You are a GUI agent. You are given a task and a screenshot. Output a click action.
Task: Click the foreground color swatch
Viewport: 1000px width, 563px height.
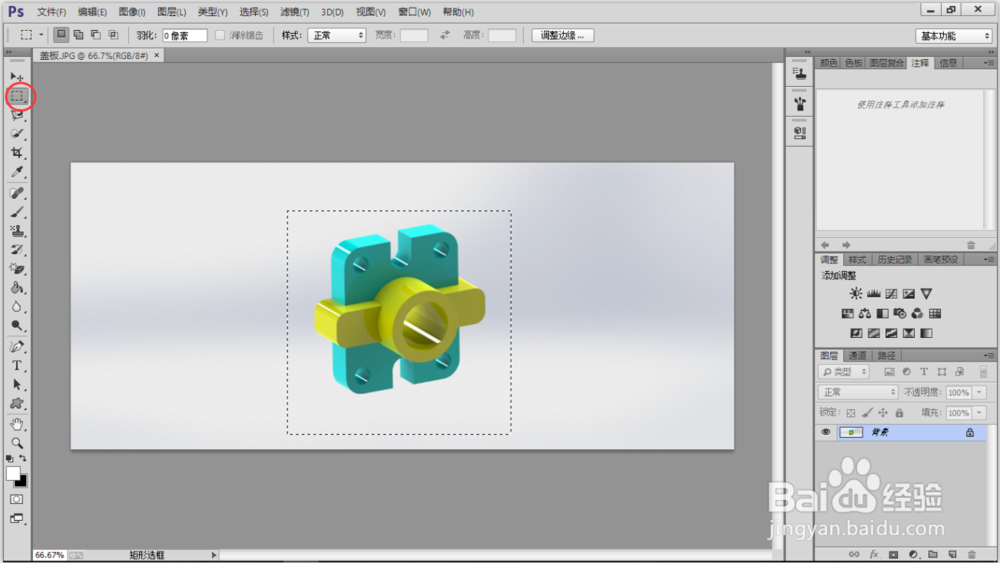[13, 473]
